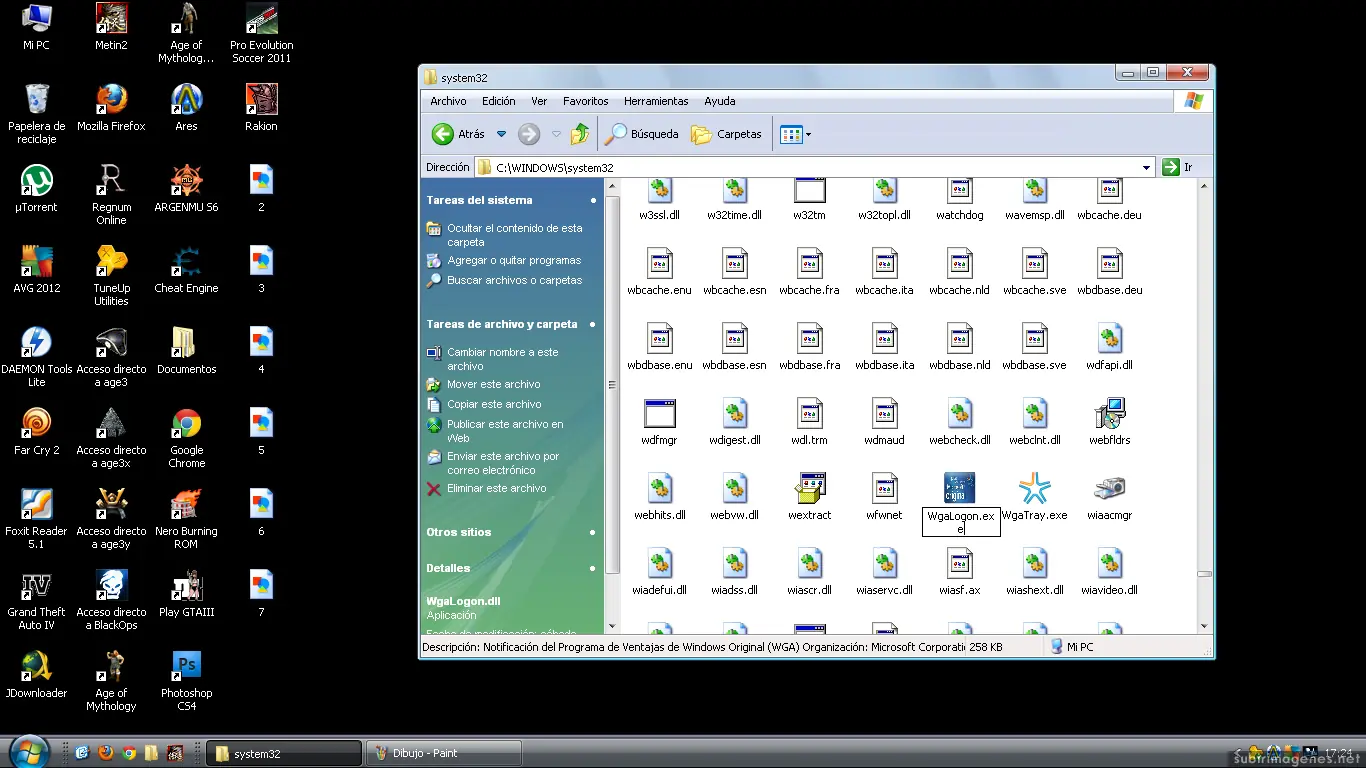
Task: Select the JDownloader desktop icon
Action: coord(36,675)
